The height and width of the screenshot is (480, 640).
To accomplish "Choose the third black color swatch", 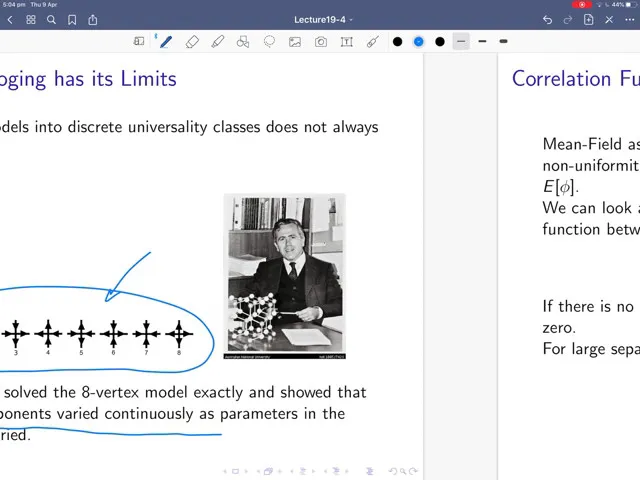I will tap(440, 42).
